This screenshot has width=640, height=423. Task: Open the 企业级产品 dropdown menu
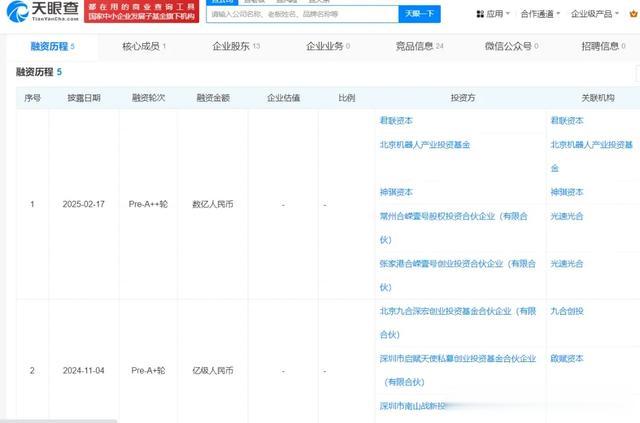tap(595, 14)
